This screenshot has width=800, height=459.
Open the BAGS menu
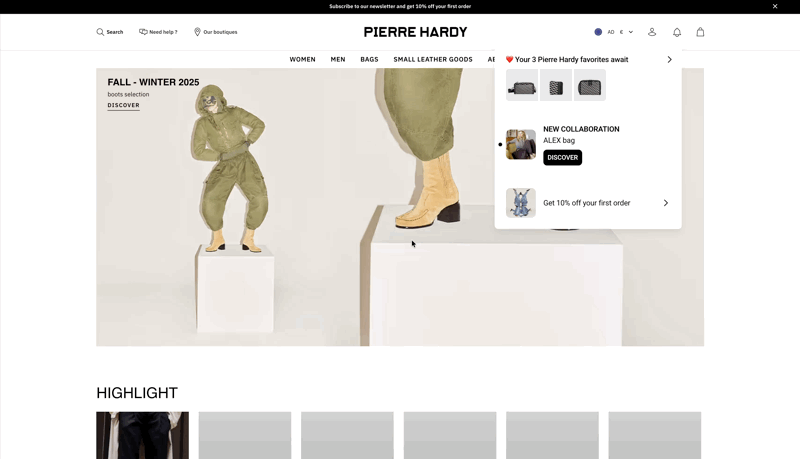click(x=369, y=60)
